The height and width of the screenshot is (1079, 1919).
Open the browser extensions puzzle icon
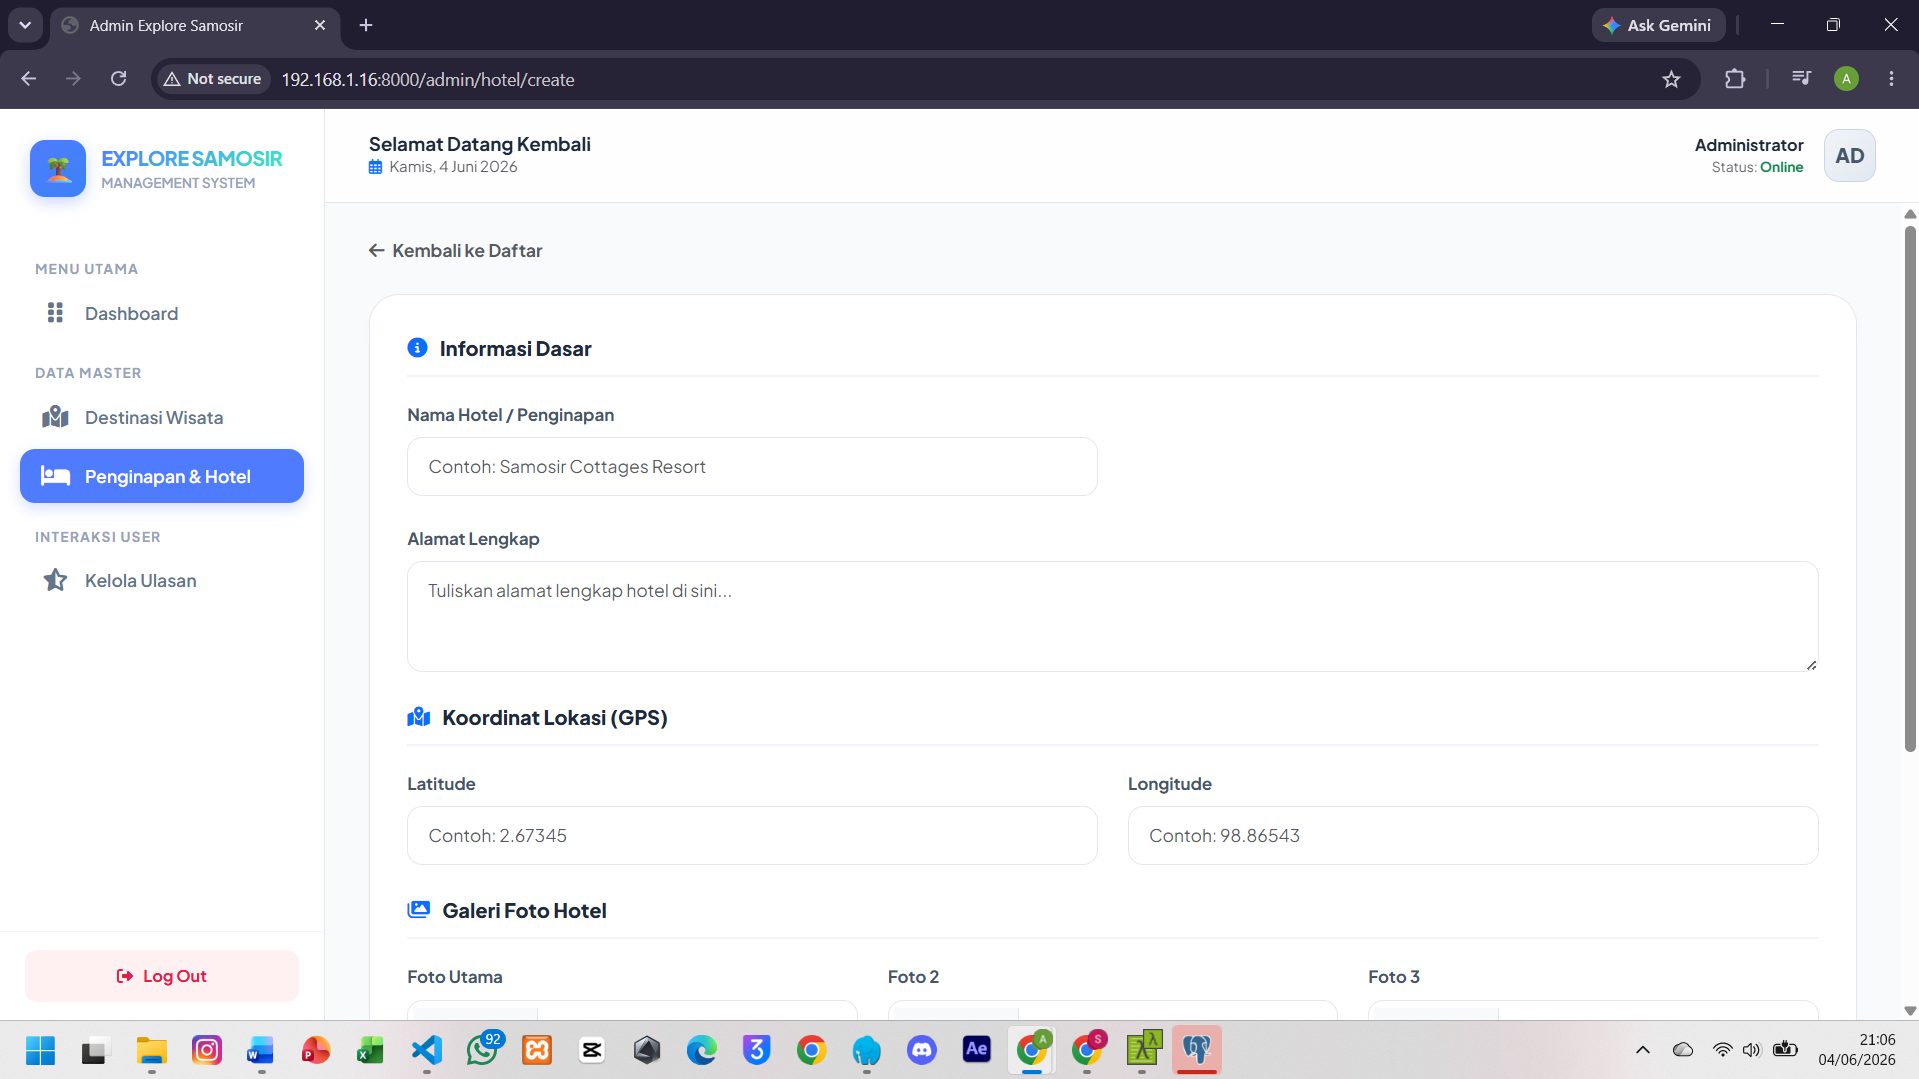pyautogui.click(x=1735, y=79)
